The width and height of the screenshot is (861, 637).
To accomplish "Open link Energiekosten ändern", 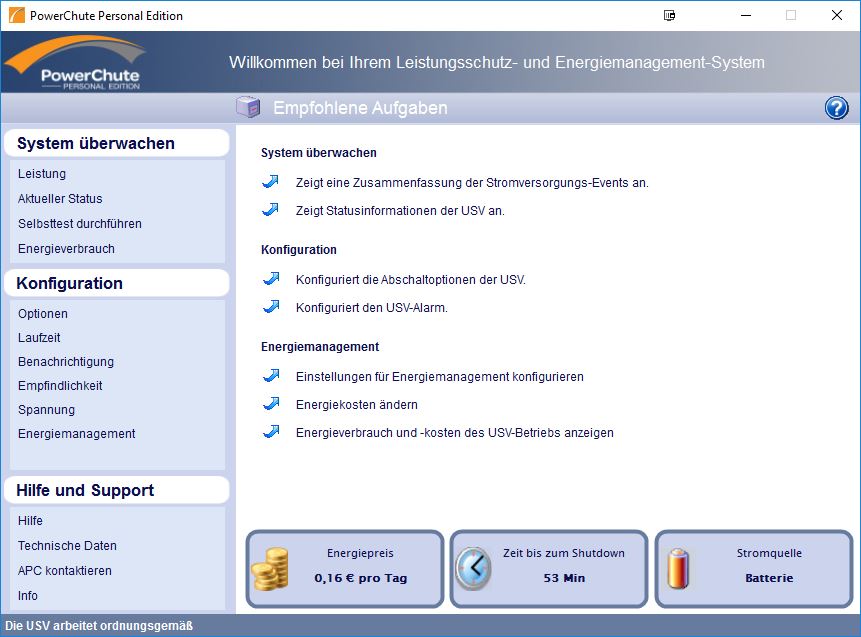I will coord(357,405).
